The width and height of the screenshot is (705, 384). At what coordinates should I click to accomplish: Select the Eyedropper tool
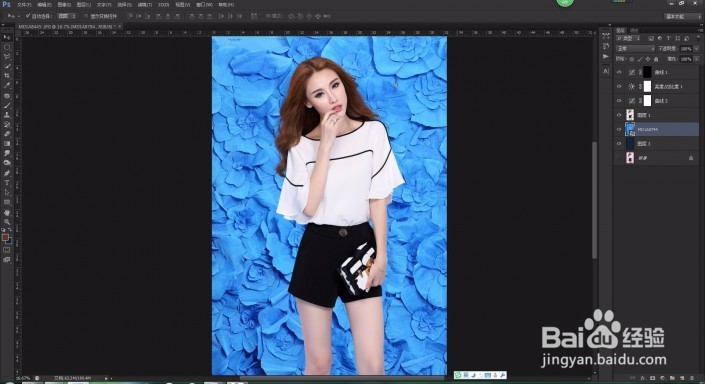pos(7,85)
